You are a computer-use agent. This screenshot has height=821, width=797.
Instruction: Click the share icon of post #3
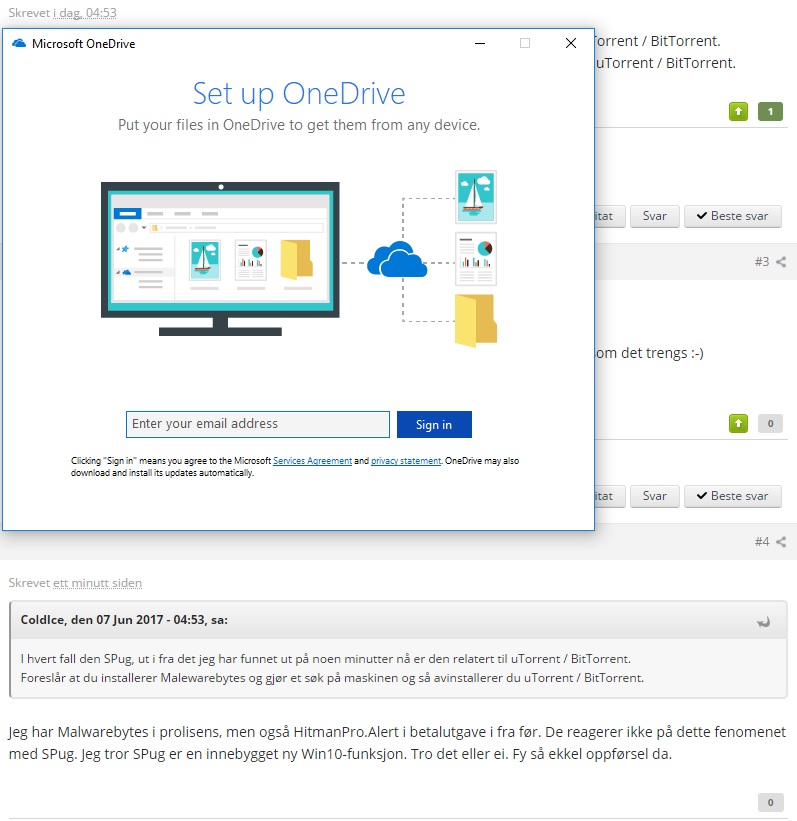pos(781,262)
